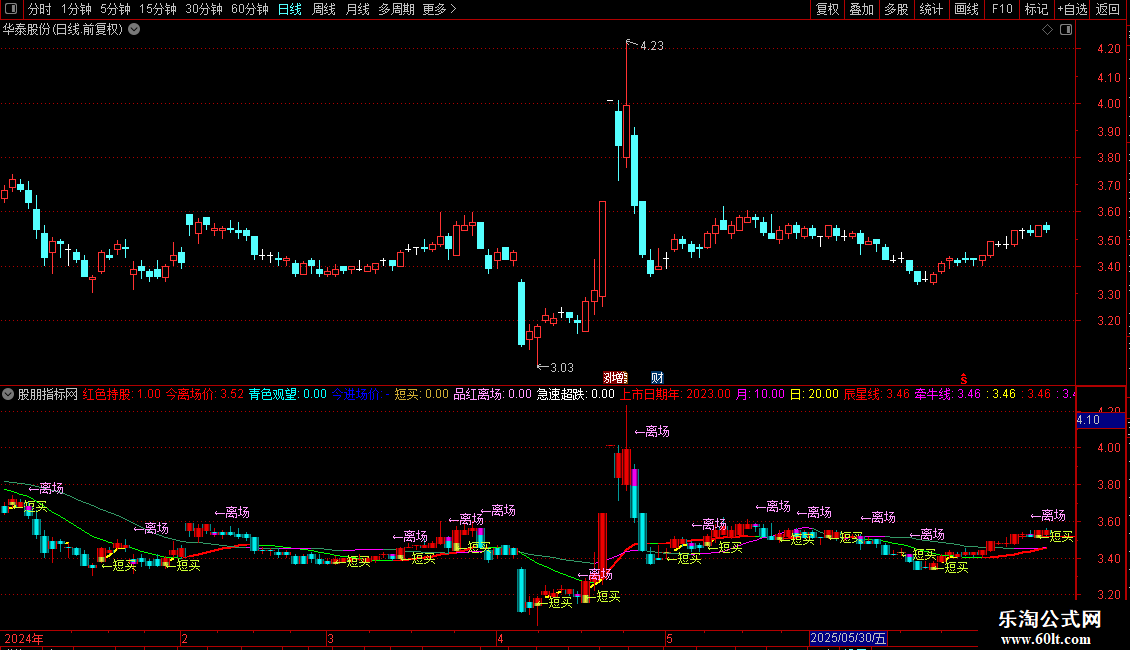Click the 标记 mark button
This screenshot has height=650, width=1130.
tap(1036, 9)
